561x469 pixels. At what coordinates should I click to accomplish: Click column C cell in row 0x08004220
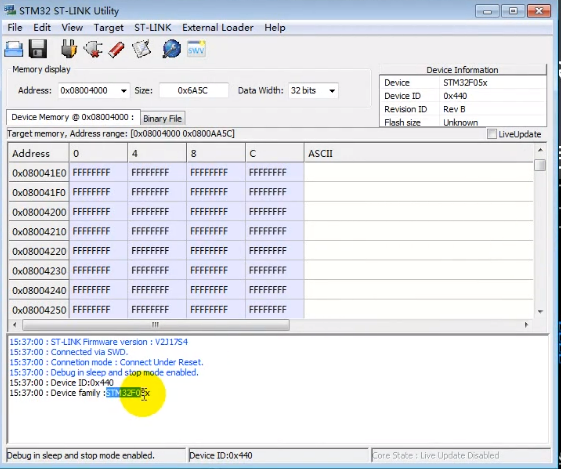click(x=275, y=251)
